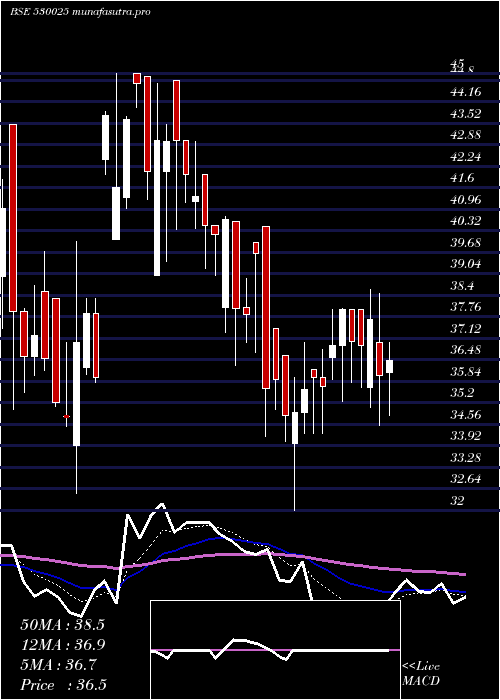Click the 33.28 price axis label
The width and height of the screenshot is (500, 700).
466,457
